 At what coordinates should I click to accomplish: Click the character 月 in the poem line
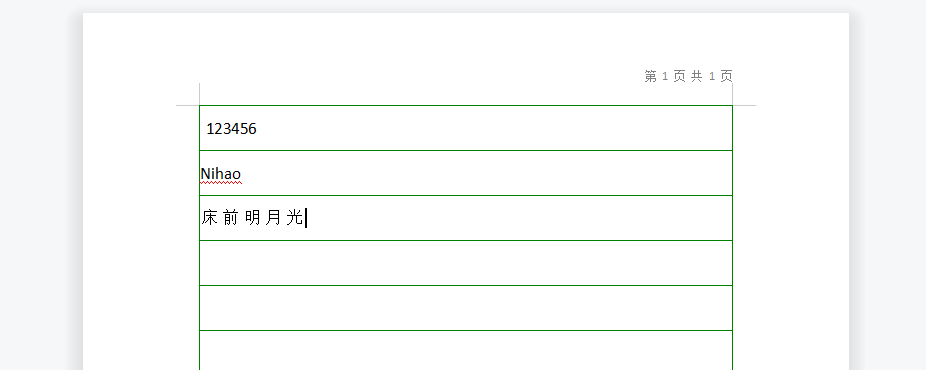coord(273,218)
